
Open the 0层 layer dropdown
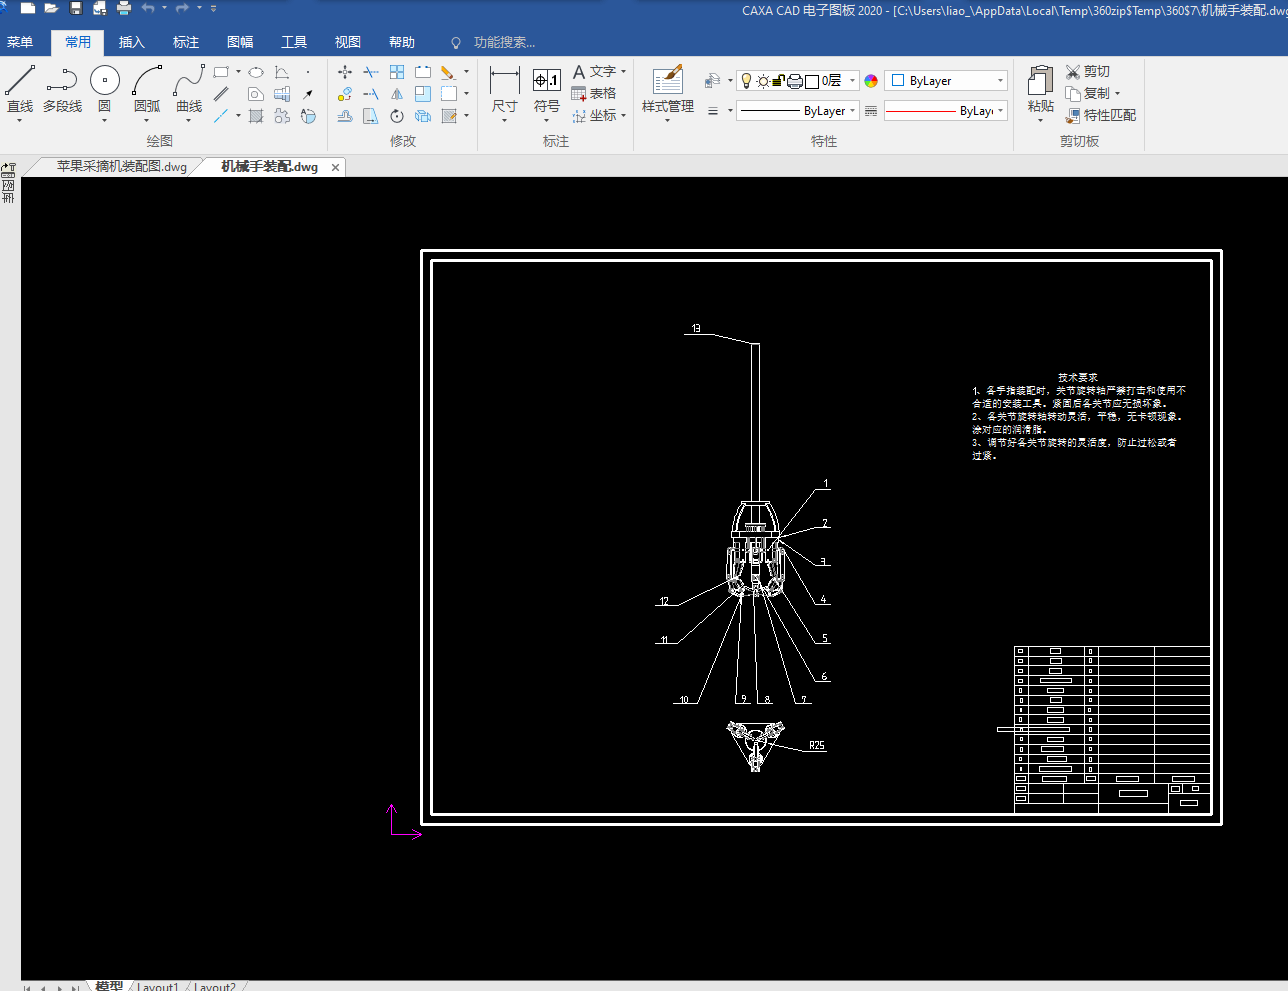852,81
